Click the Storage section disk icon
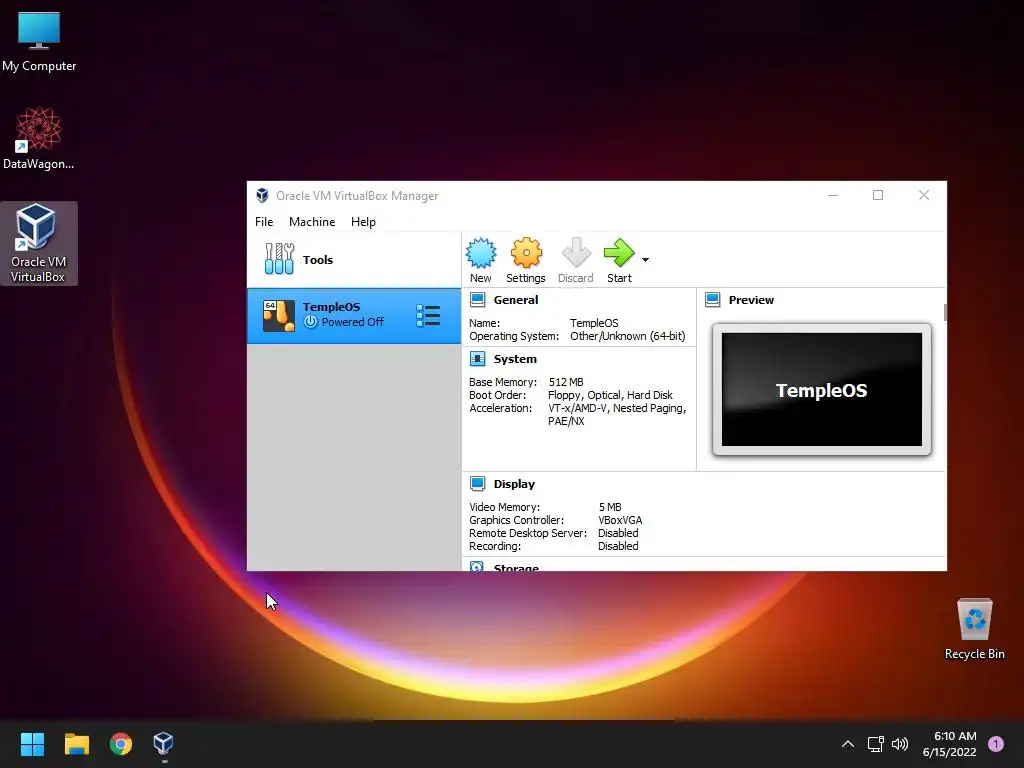Screen dimensions: 1024x768 [x=477, y=566]
